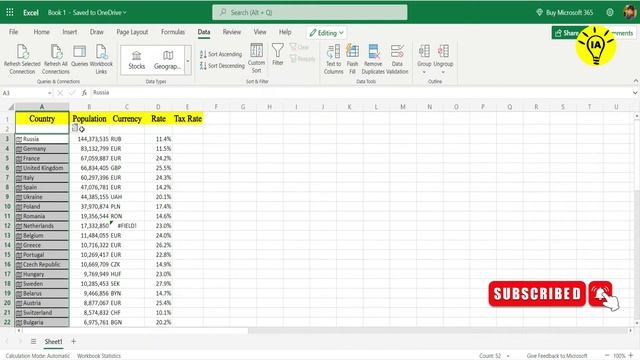Viewport: 640px width, 360px height.
Task: Convert to Geography data type
Action: pyautogui.click(x=167, y=60)
